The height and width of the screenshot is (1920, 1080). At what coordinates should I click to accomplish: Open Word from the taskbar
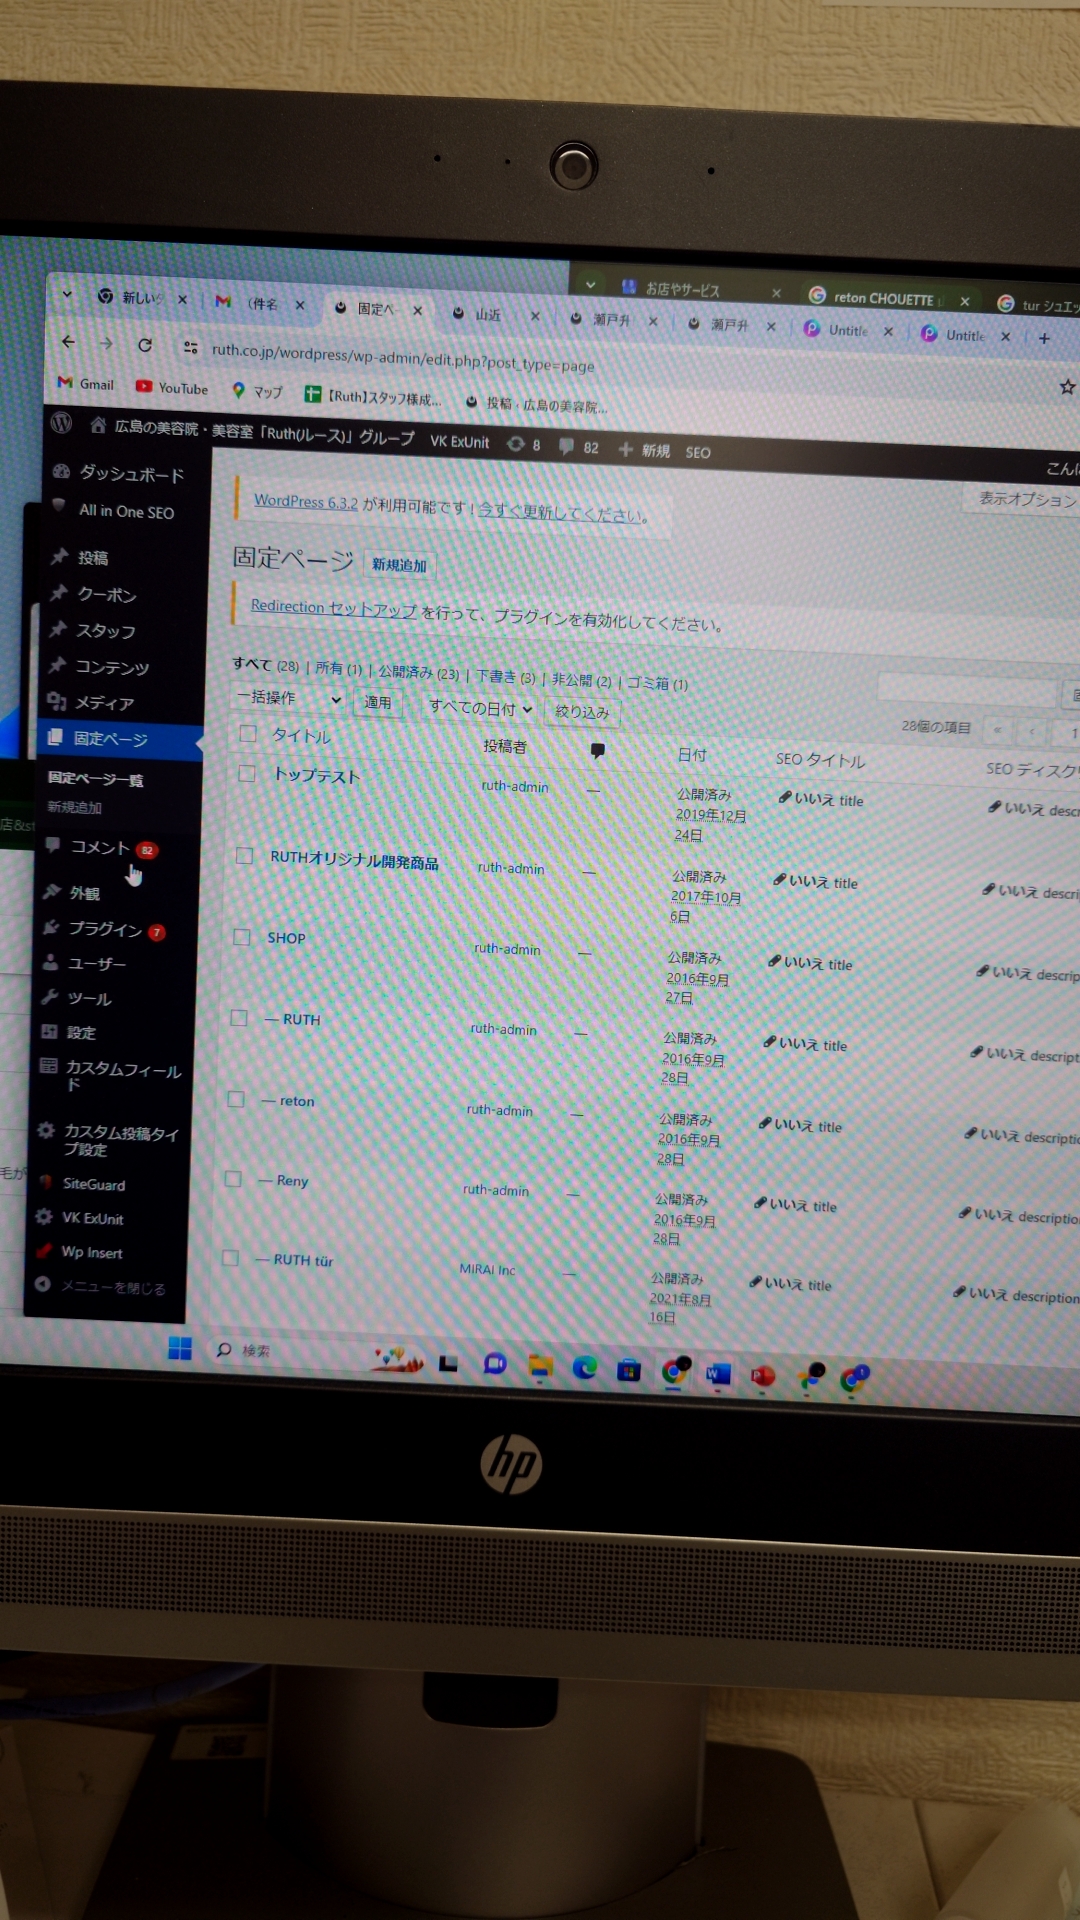tap(718, 1374)
